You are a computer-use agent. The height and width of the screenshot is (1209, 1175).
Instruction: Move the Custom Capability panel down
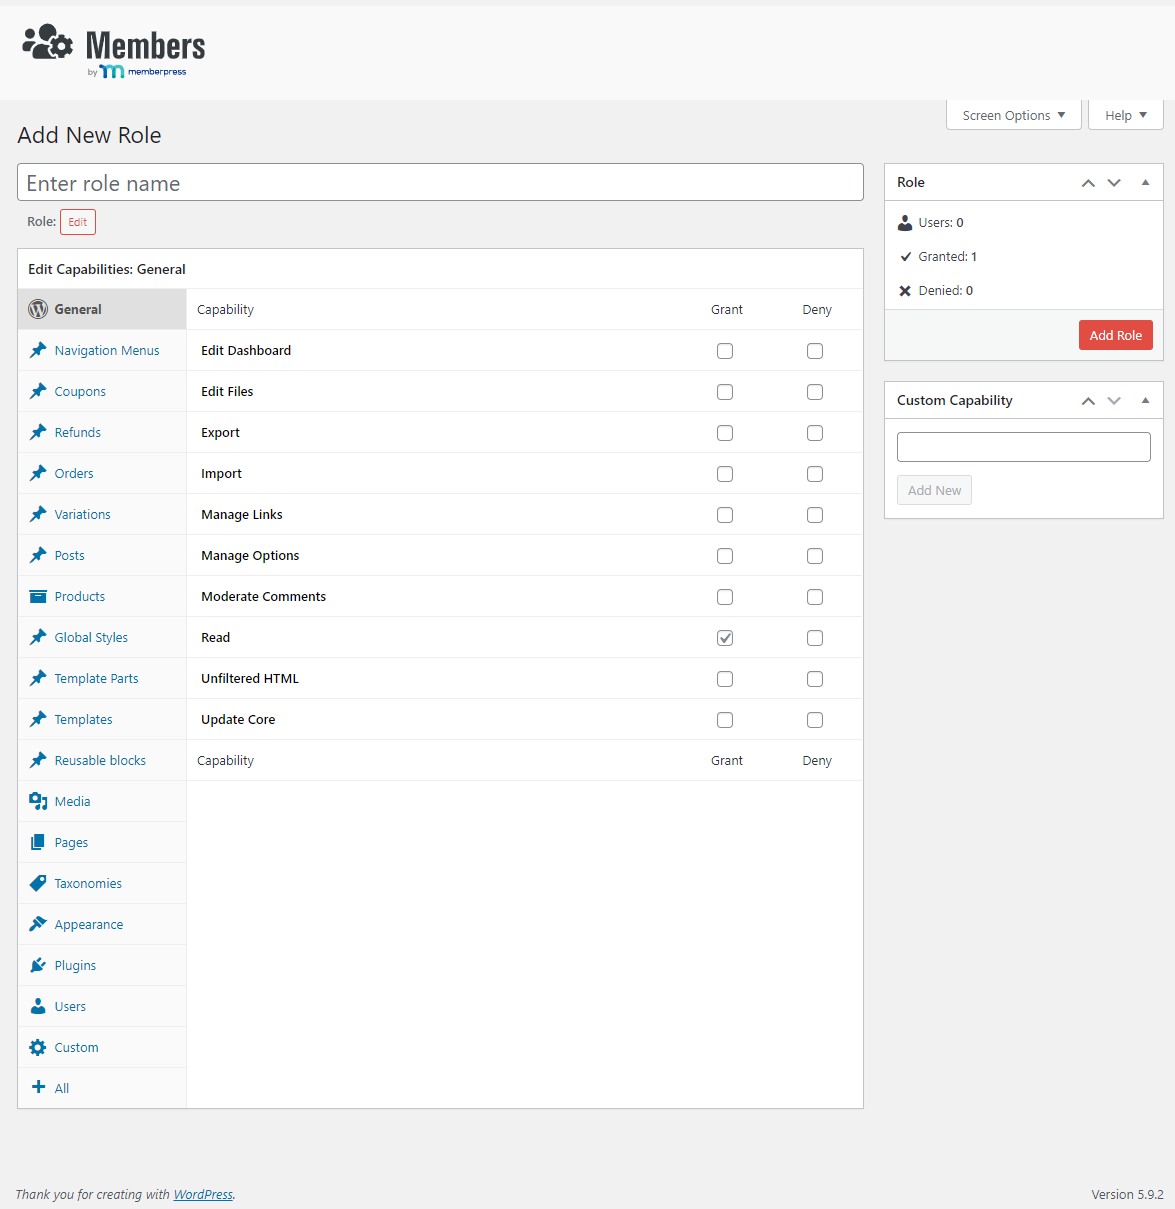[1114, 401]
